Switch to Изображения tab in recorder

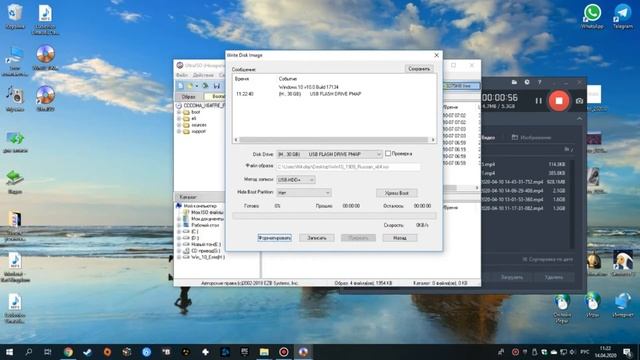[531, 138]
